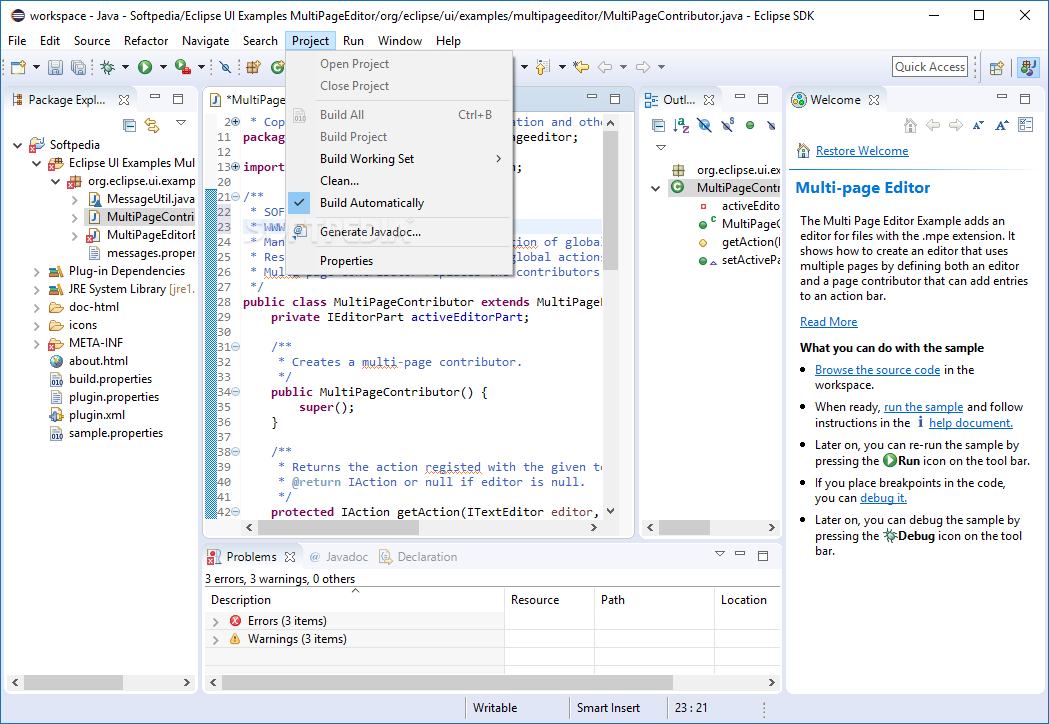Open the Browse the source code link
Viewport: 1049px width, 724px height.
pyautogui.click(x=877, y=370)
